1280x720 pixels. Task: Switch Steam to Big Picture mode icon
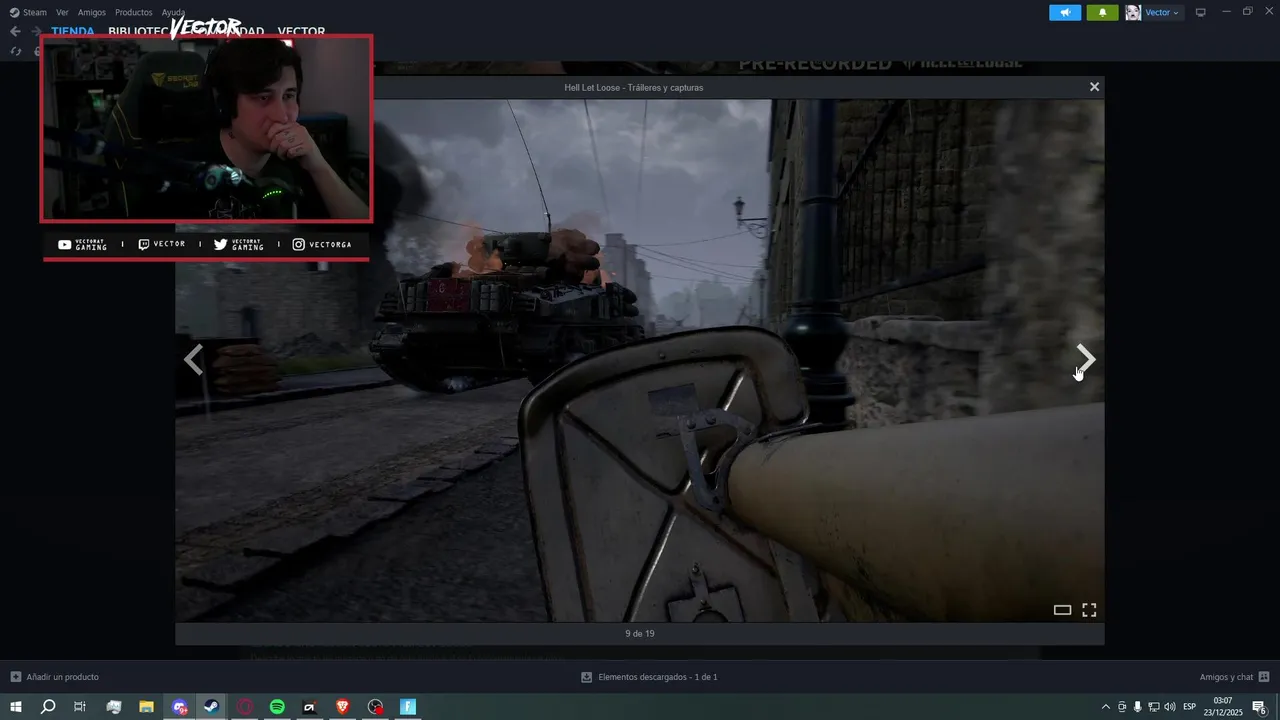(1201, 12)
